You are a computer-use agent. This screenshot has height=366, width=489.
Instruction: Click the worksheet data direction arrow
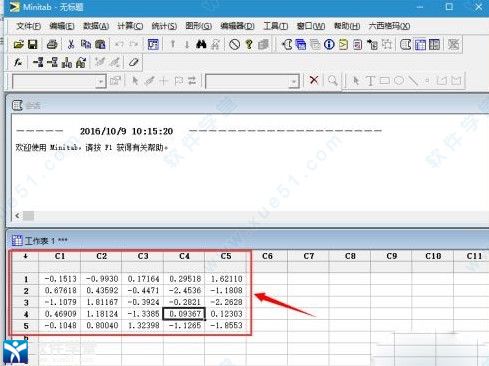tap(25, 256)
